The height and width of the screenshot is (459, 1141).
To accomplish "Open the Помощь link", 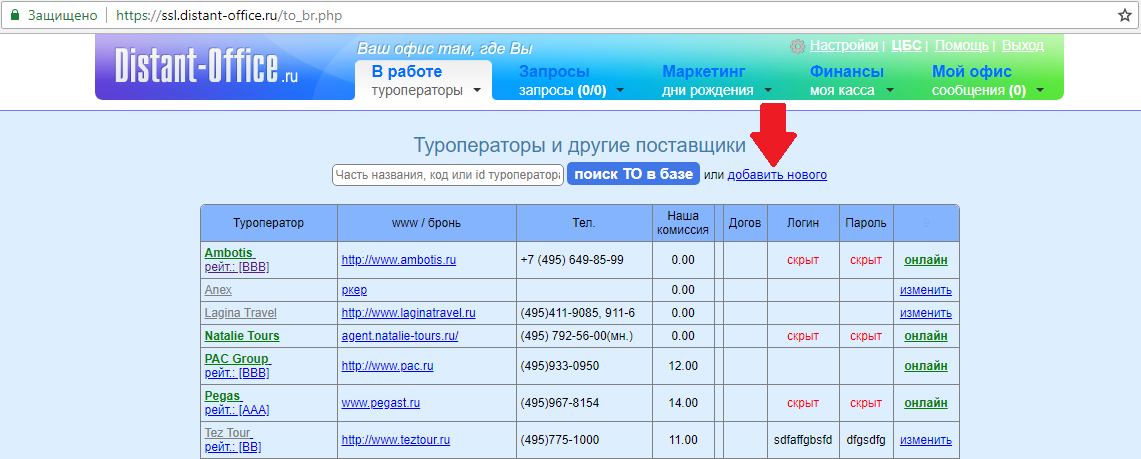I will pos(961,45).
